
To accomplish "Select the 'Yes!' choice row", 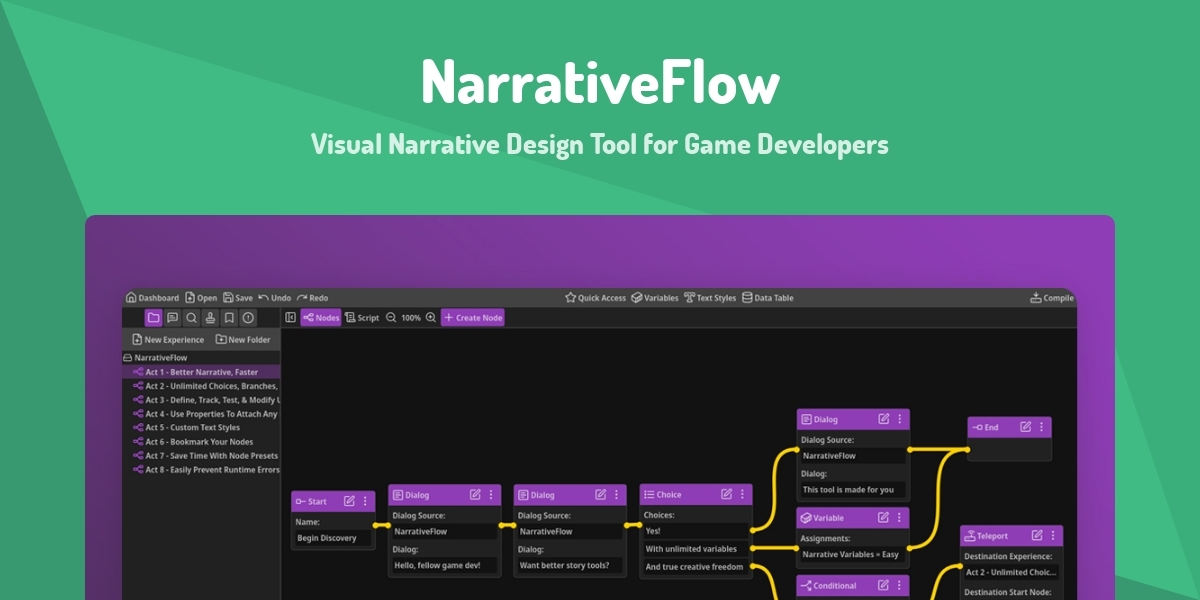I will pyautogui.click(x=695, y=531).
